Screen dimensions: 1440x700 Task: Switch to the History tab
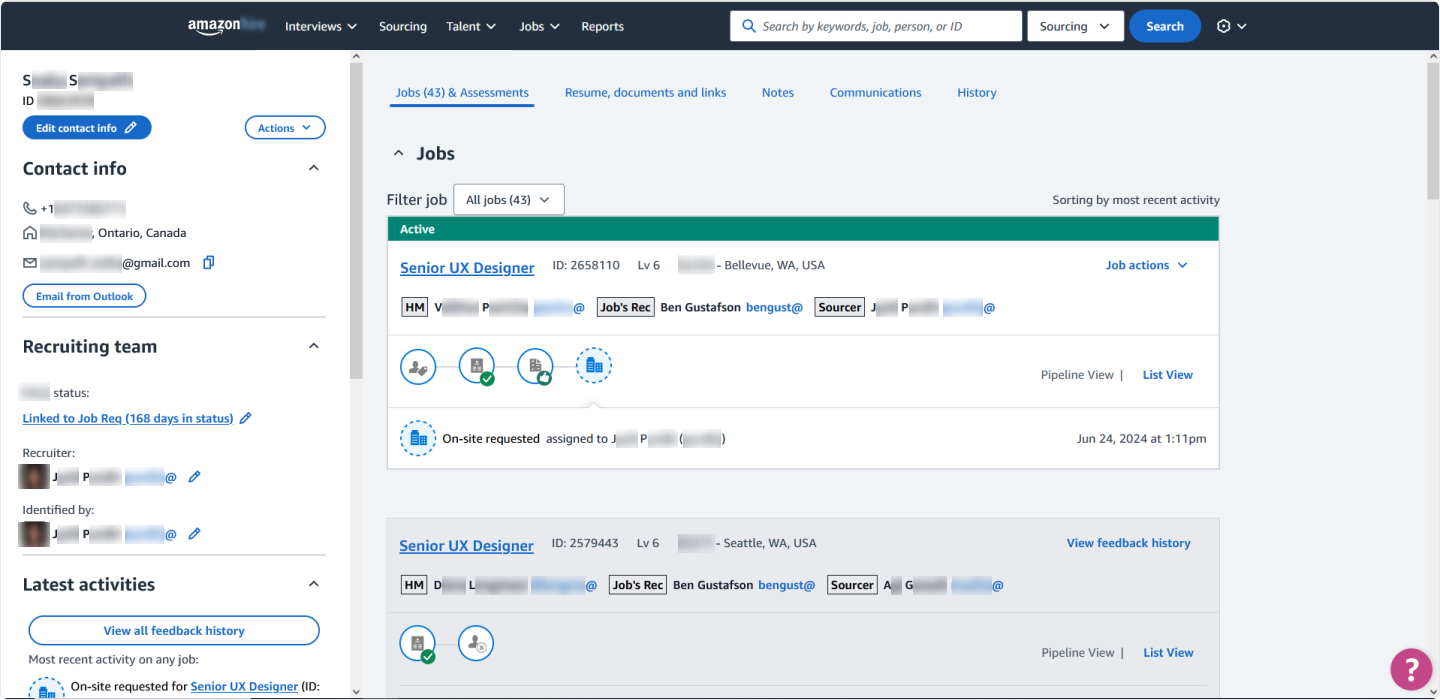point(977,93)
